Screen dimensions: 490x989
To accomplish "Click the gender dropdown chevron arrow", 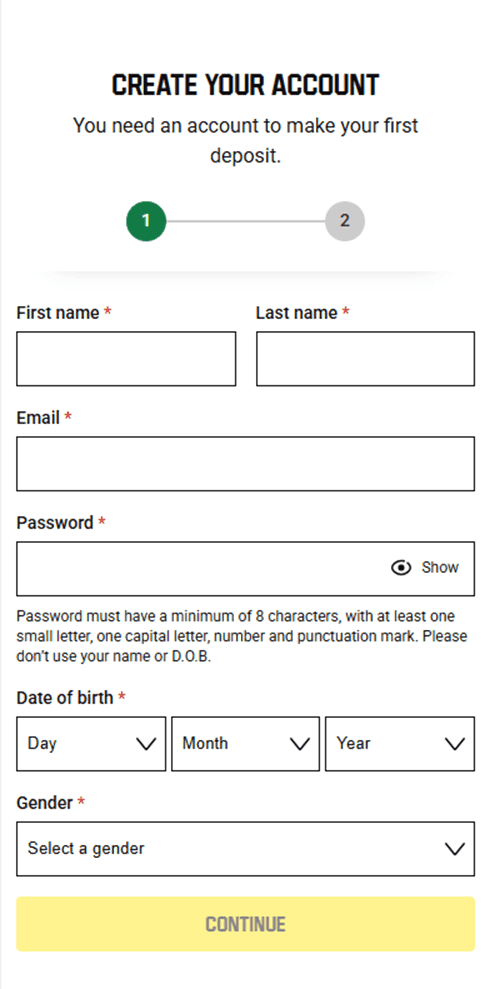I will [454, 849].
